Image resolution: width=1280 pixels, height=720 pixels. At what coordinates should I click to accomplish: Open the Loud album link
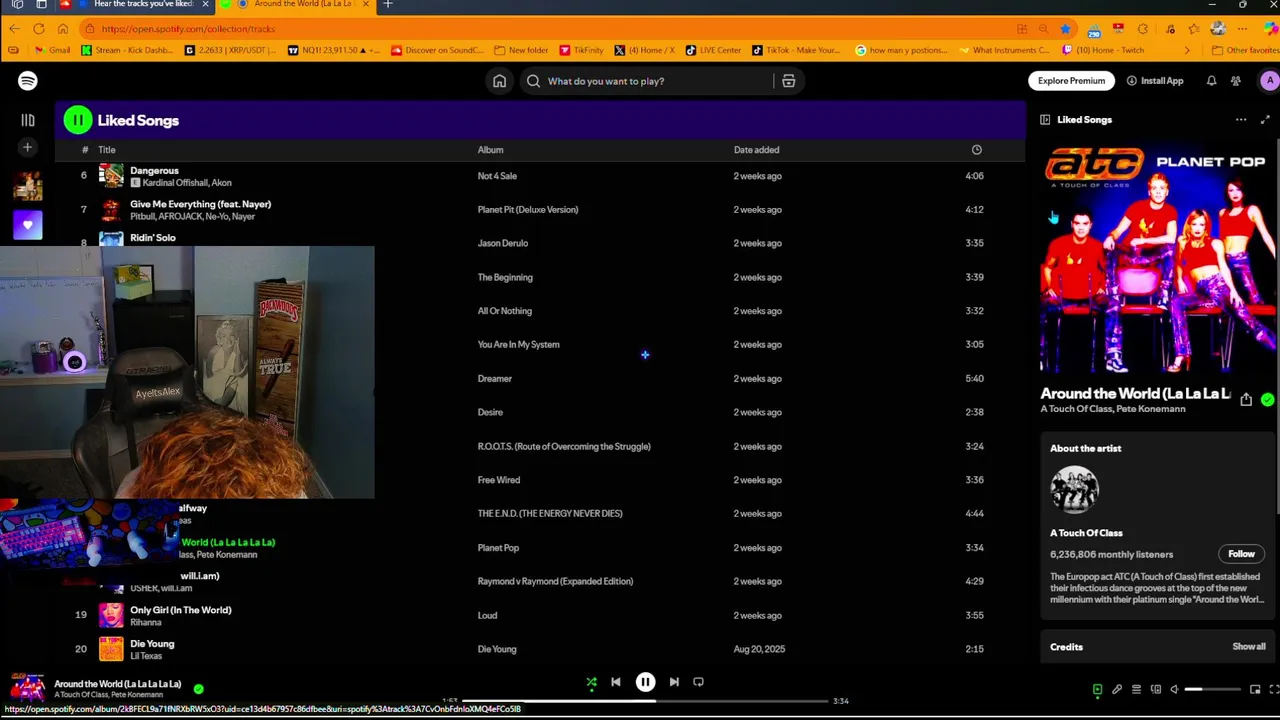tap(487, 616)
